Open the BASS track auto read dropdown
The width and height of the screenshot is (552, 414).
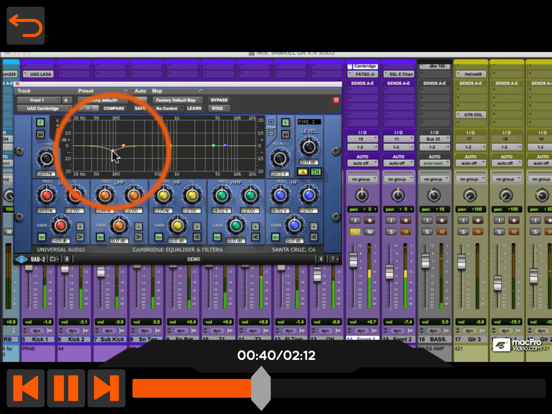(x=434, y=163)
